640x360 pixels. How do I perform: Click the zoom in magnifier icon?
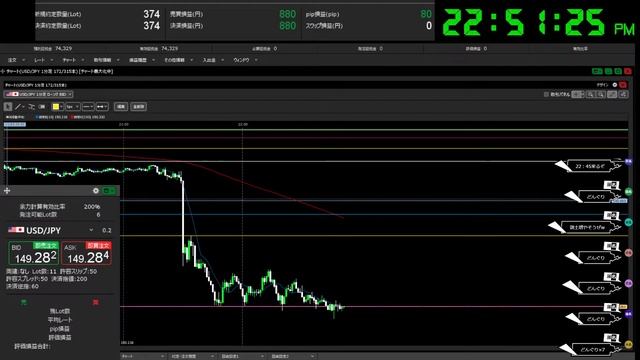point(591,94)
